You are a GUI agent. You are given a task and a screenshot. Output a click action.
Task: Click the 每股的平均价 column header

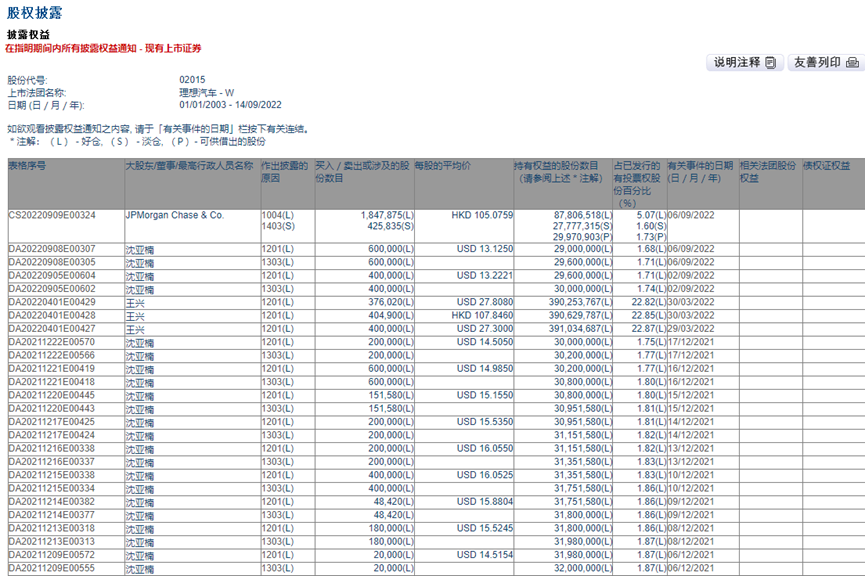[x=443, y=165]
